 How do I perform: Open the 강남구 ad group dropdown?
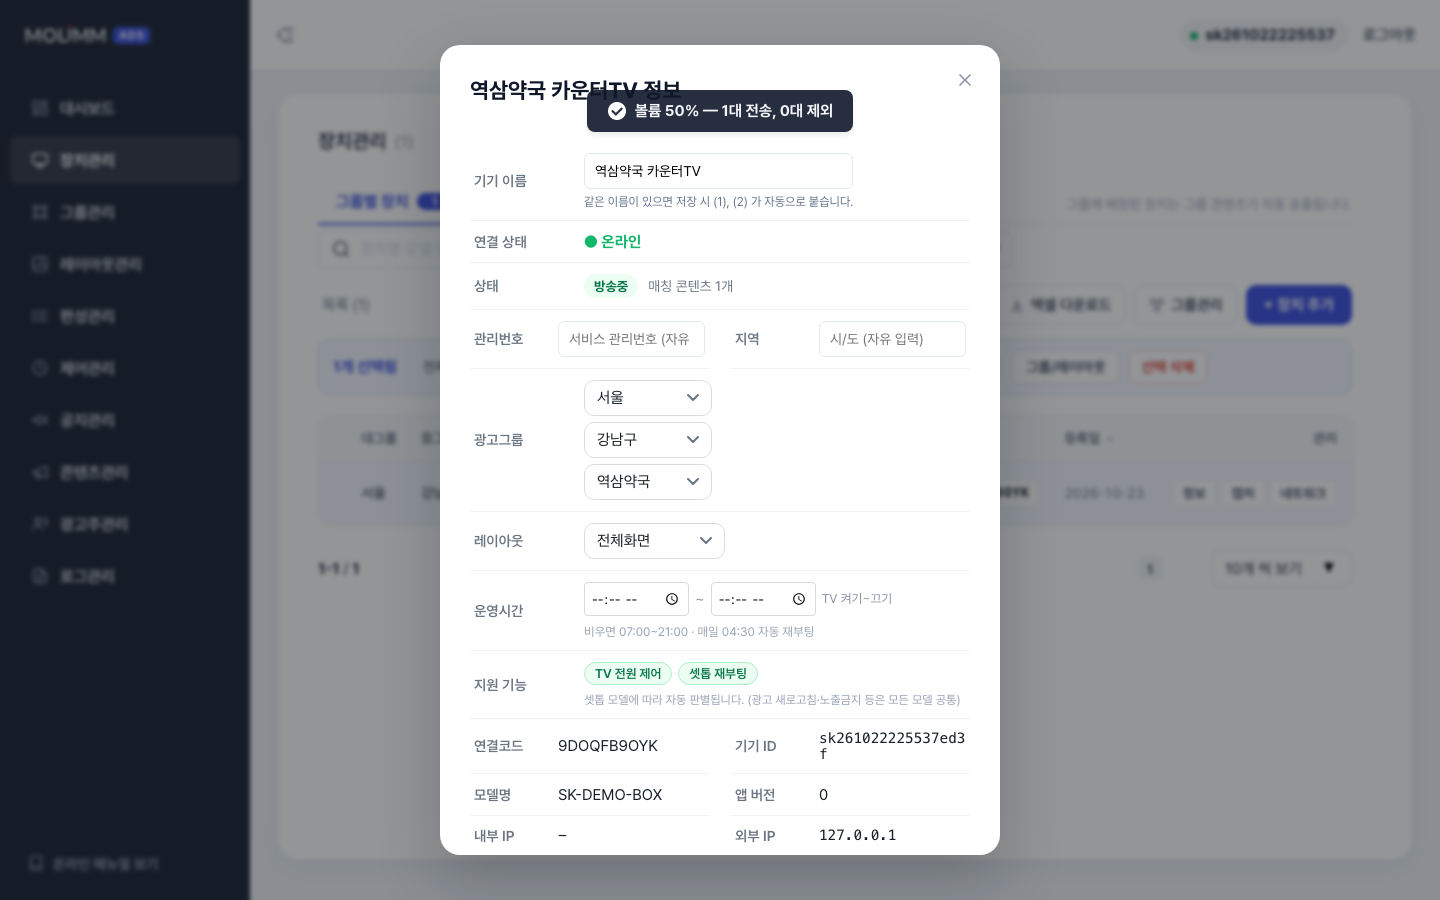(648, 440)
